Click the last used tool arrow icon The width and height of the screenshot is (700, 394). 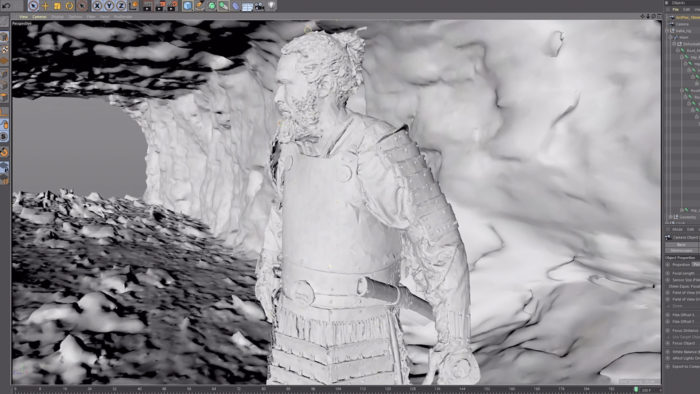[x=82, y=6]
